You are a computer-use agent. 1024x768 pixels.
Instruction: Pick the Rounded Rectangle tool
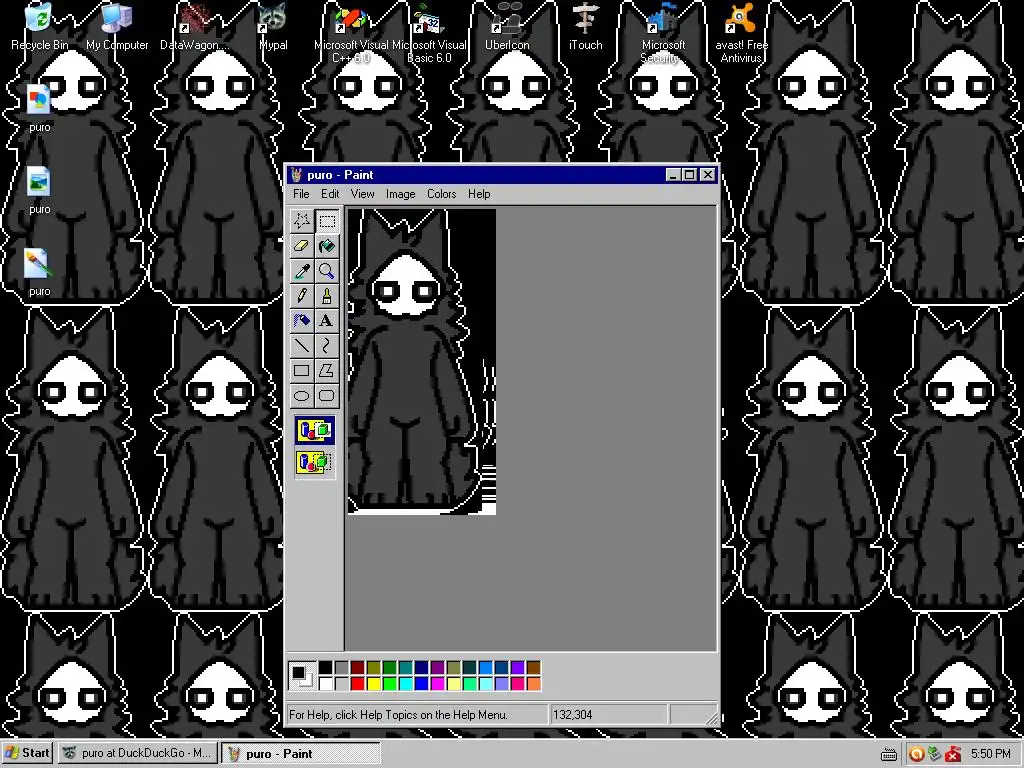(327, 395)
